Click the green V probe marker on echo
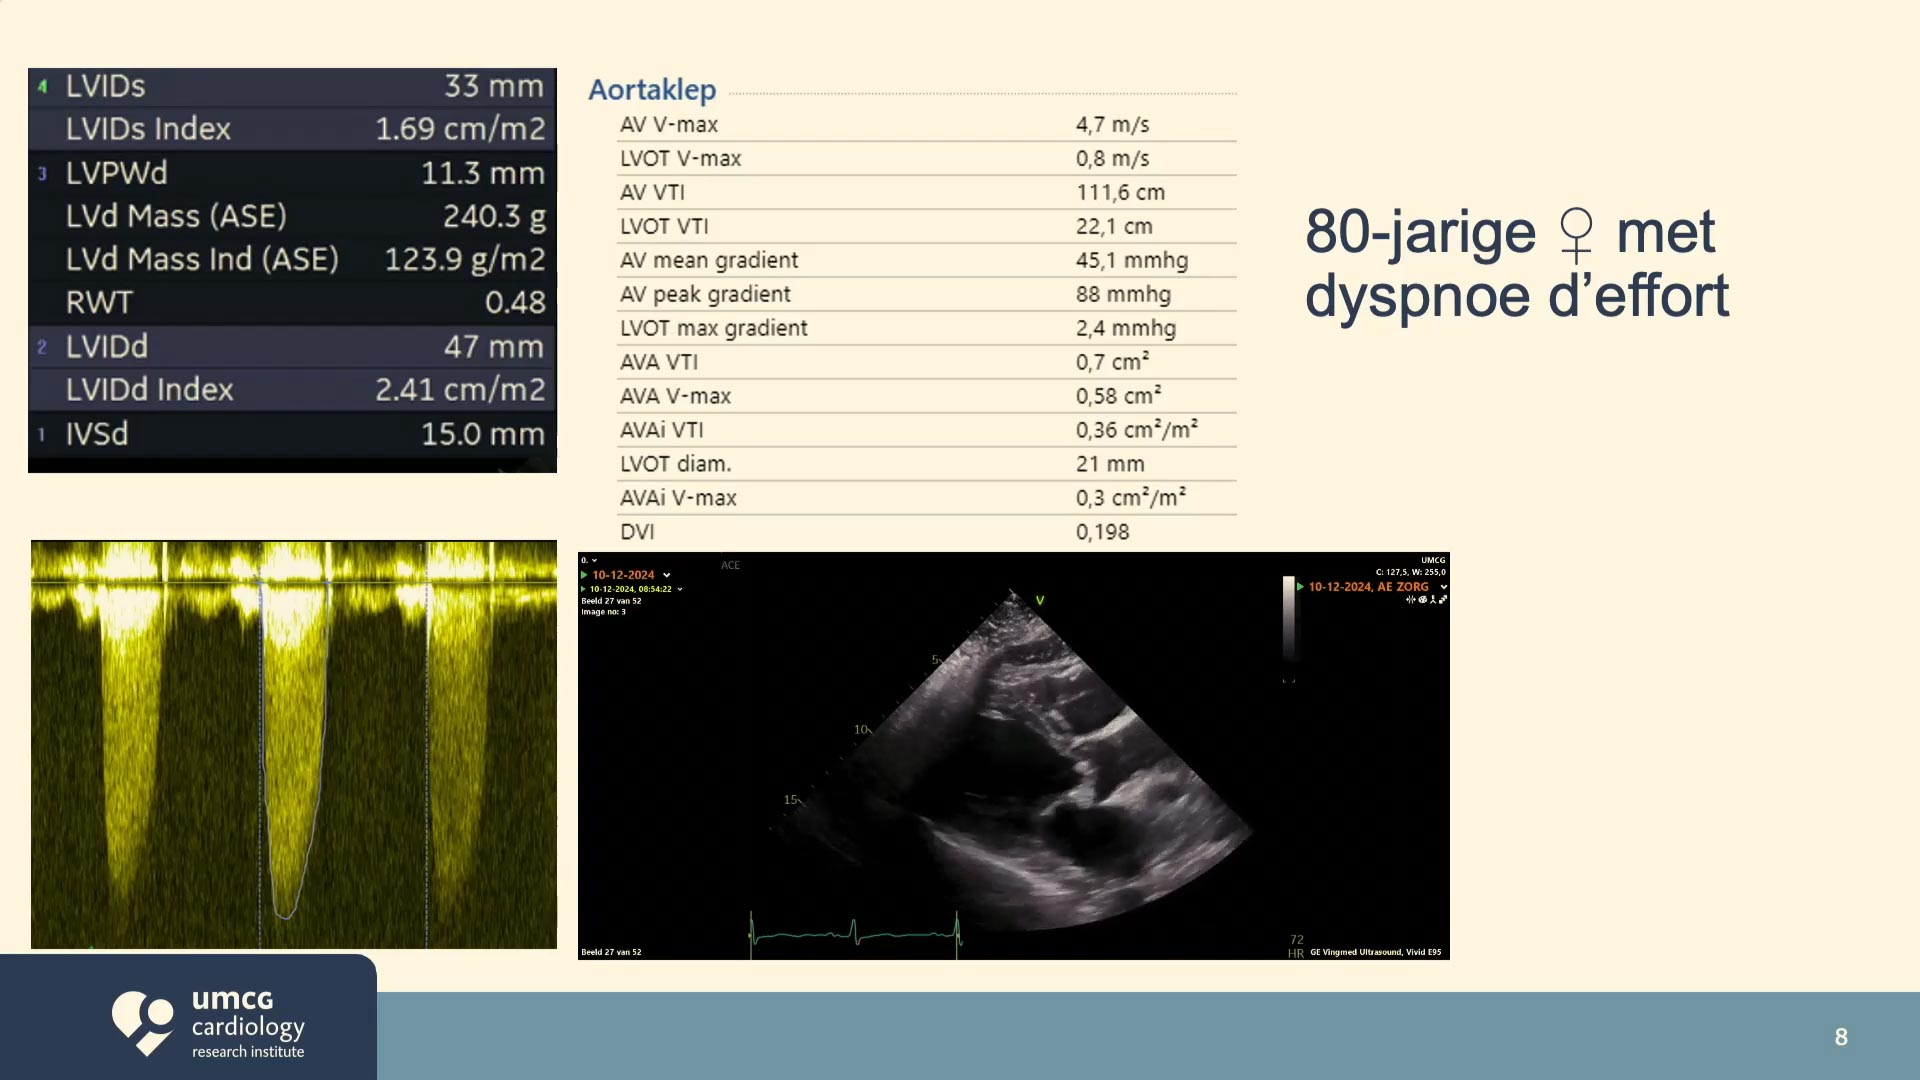1920x1080 pixels. tap(1040, 600)
